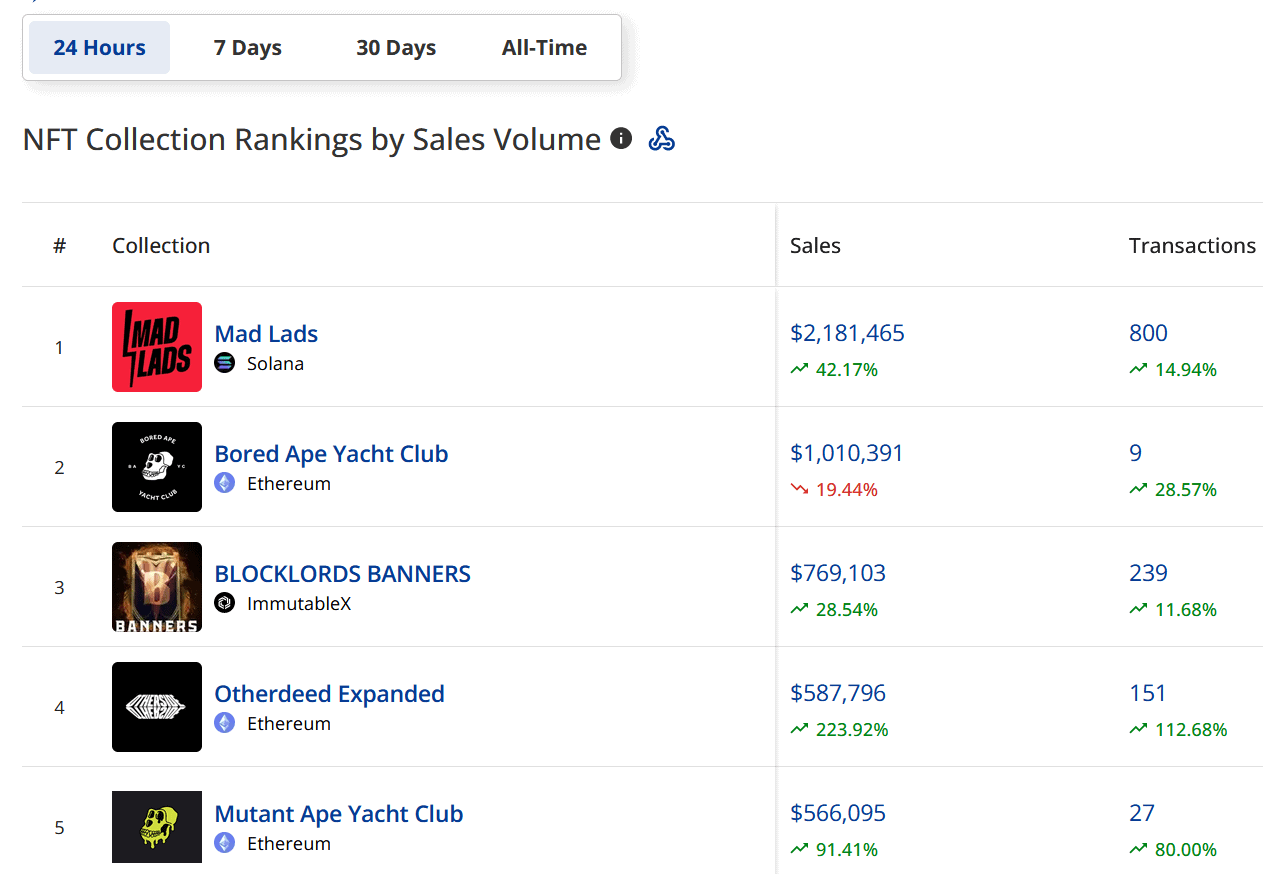The height and width of the screenshot is (874, 1263).
Task: Click the Solana label under Mad Lads
Action: pyautogui.click(x=275, y=363)
